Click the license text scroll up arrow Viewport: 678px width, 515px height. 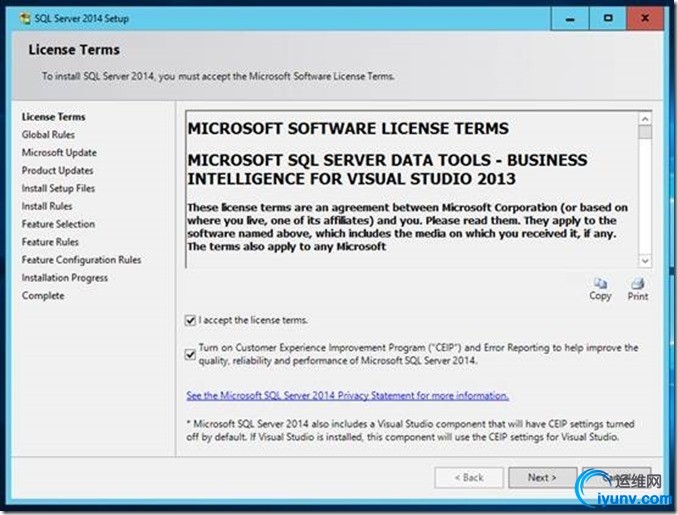(645, 119)
